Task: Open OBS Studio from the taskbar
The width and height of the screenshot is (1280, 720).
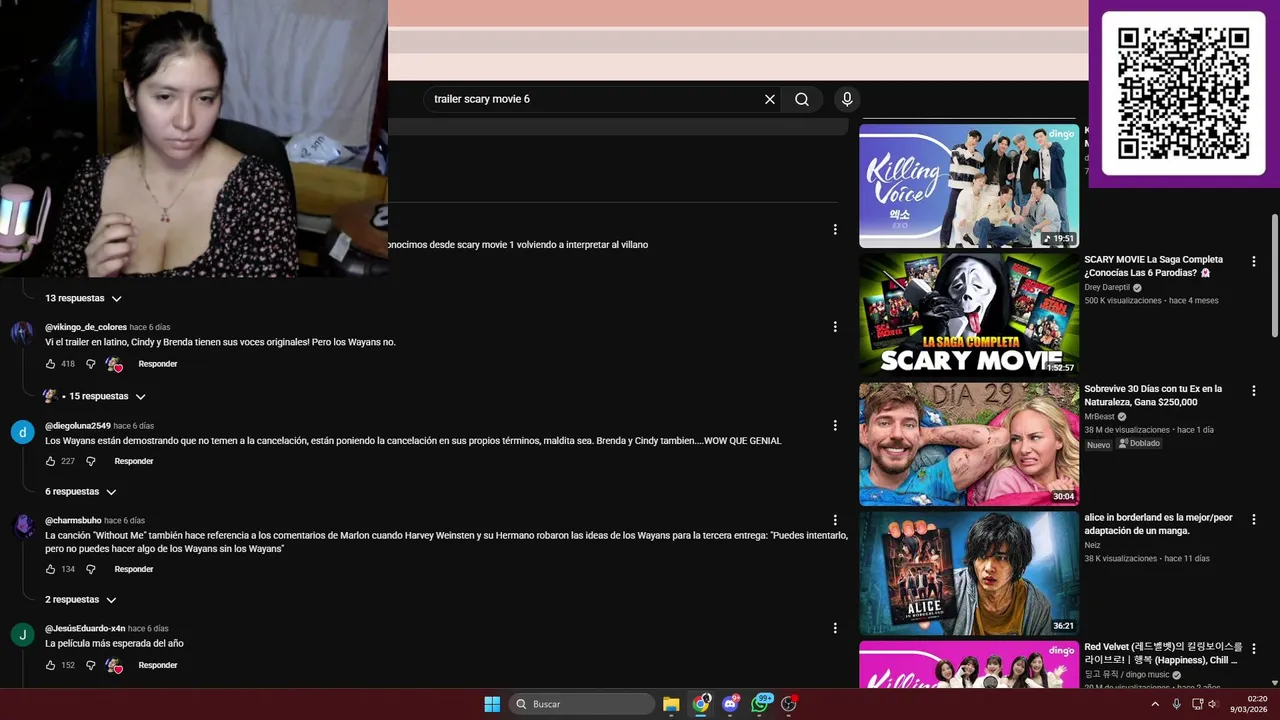Action: [x=789, y=704]
